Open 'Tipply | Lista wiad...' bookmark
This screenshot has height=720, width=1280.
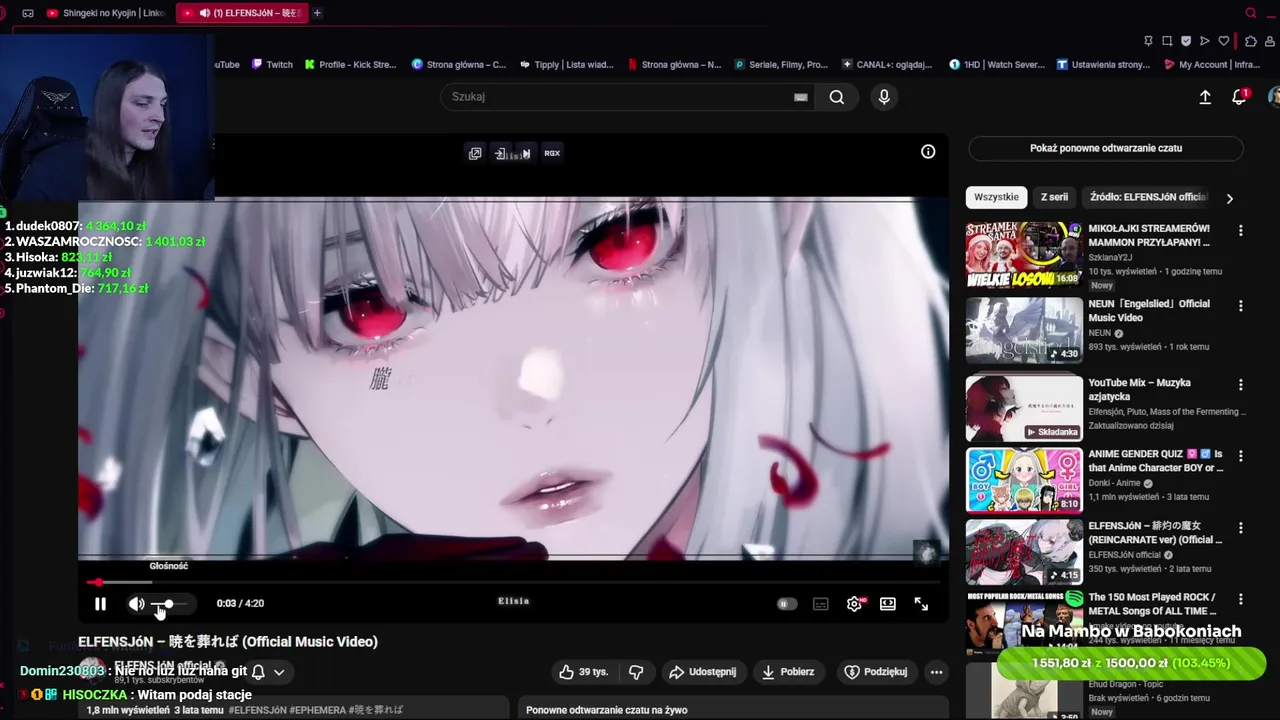point(567,65)
